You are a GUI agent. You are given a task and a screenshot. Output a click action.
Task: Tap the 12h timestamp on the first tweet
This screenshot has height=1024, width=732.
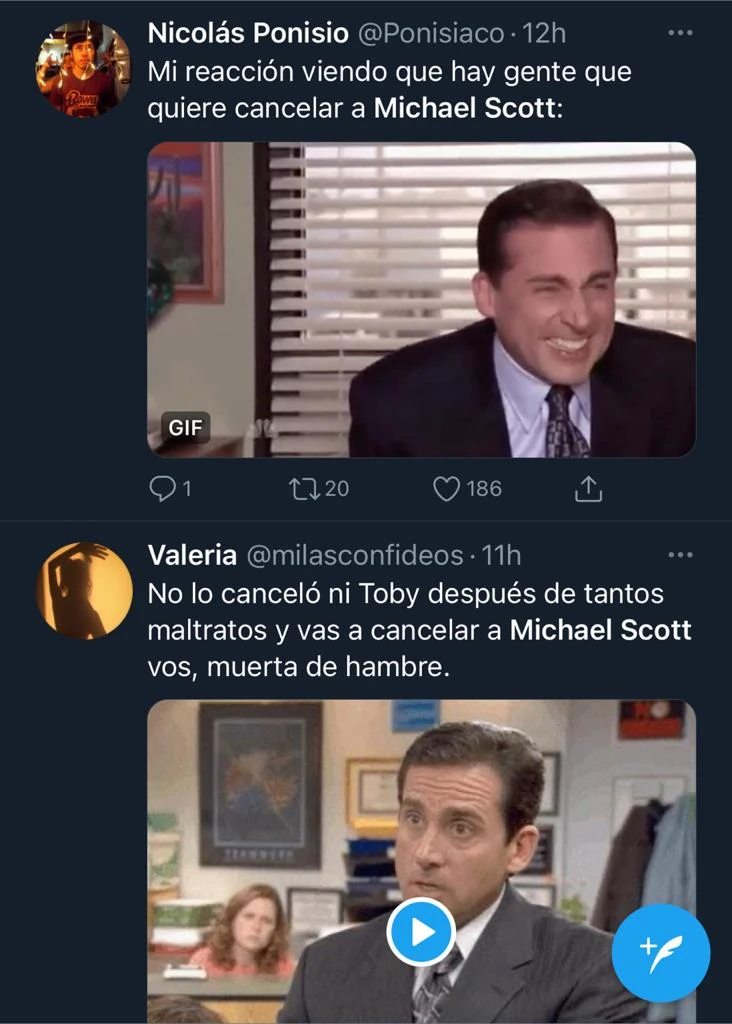point(545,33)
